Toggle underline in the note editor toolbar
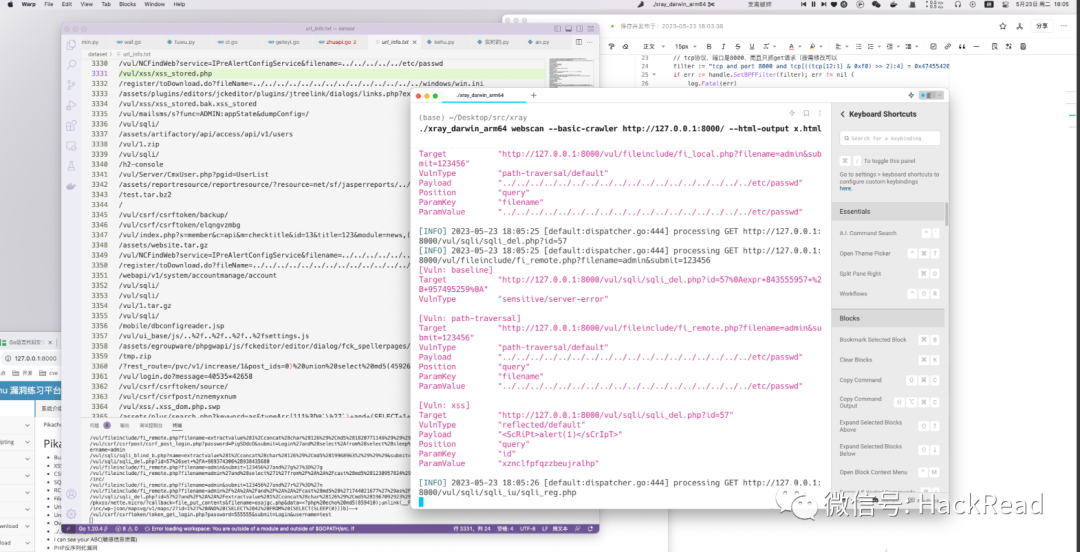 click(x=752, y=46)
